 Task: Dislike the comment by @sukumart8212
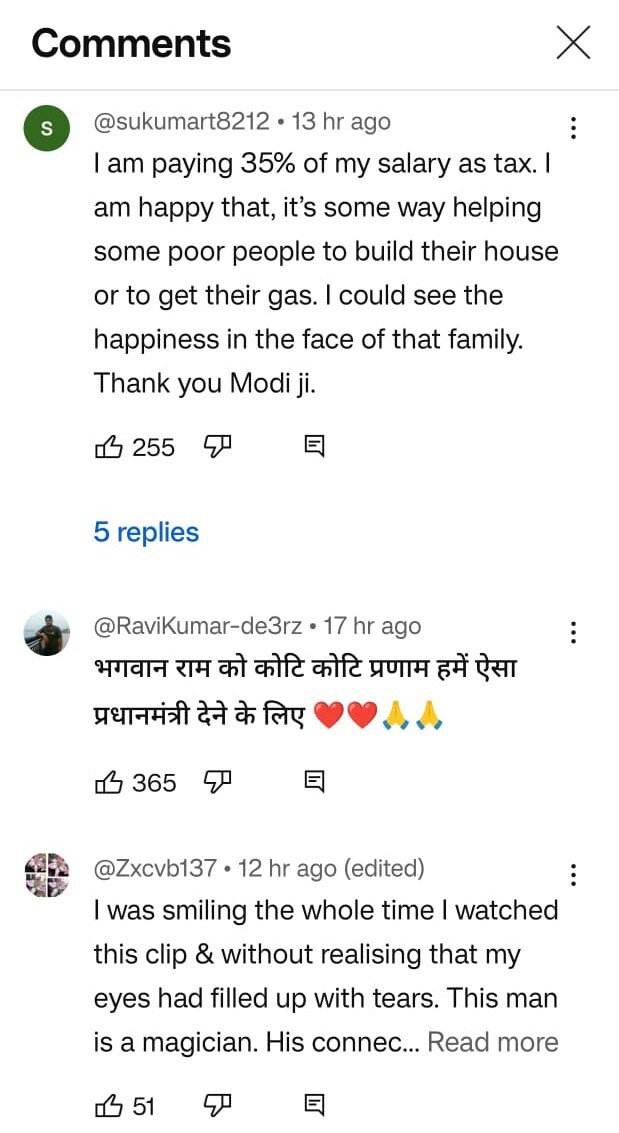coord(217,447)
